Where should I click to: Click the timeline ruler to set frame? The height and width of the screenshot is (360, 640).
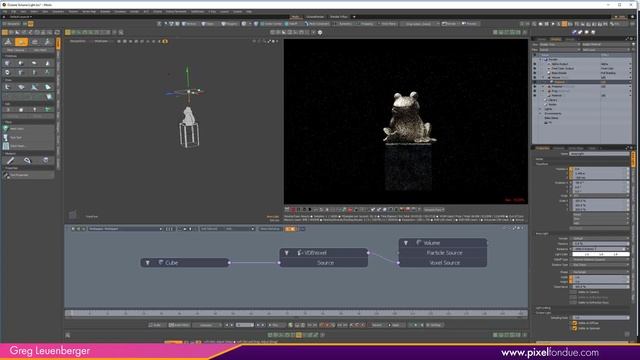[296, 313]
